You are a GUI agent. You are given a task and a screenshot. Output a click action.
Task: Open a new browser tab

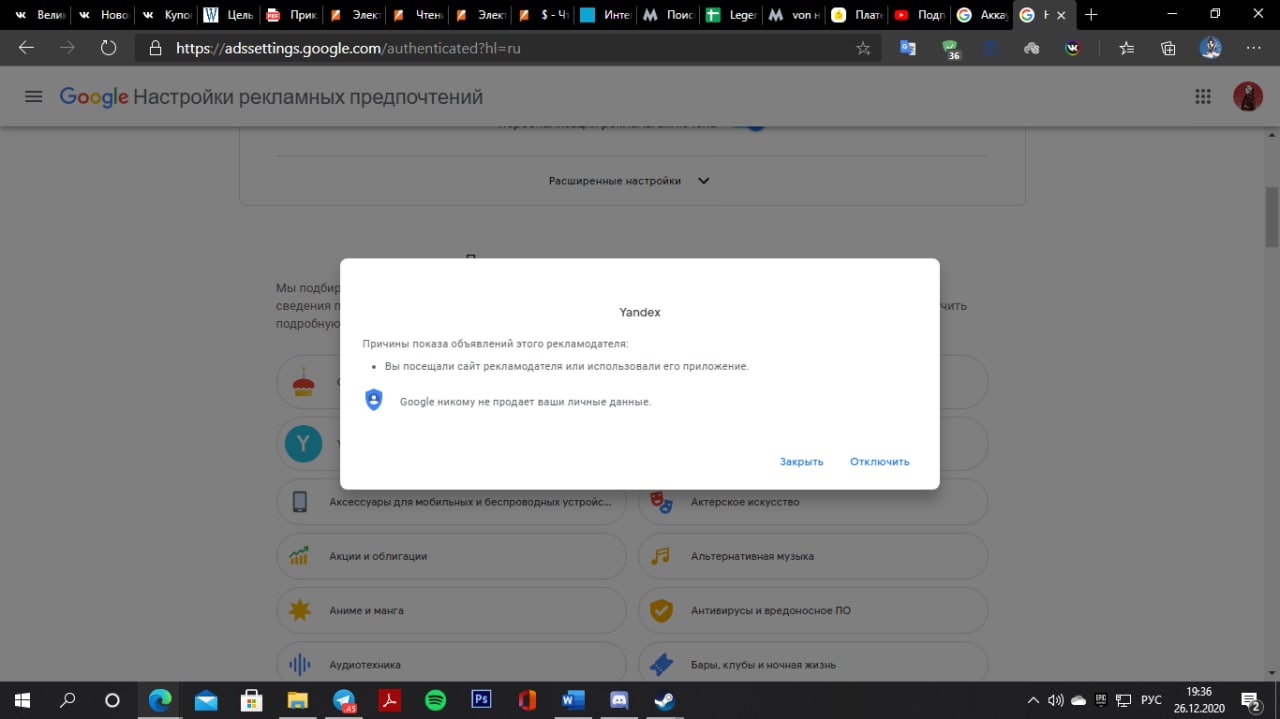[x=1091, y=15]
